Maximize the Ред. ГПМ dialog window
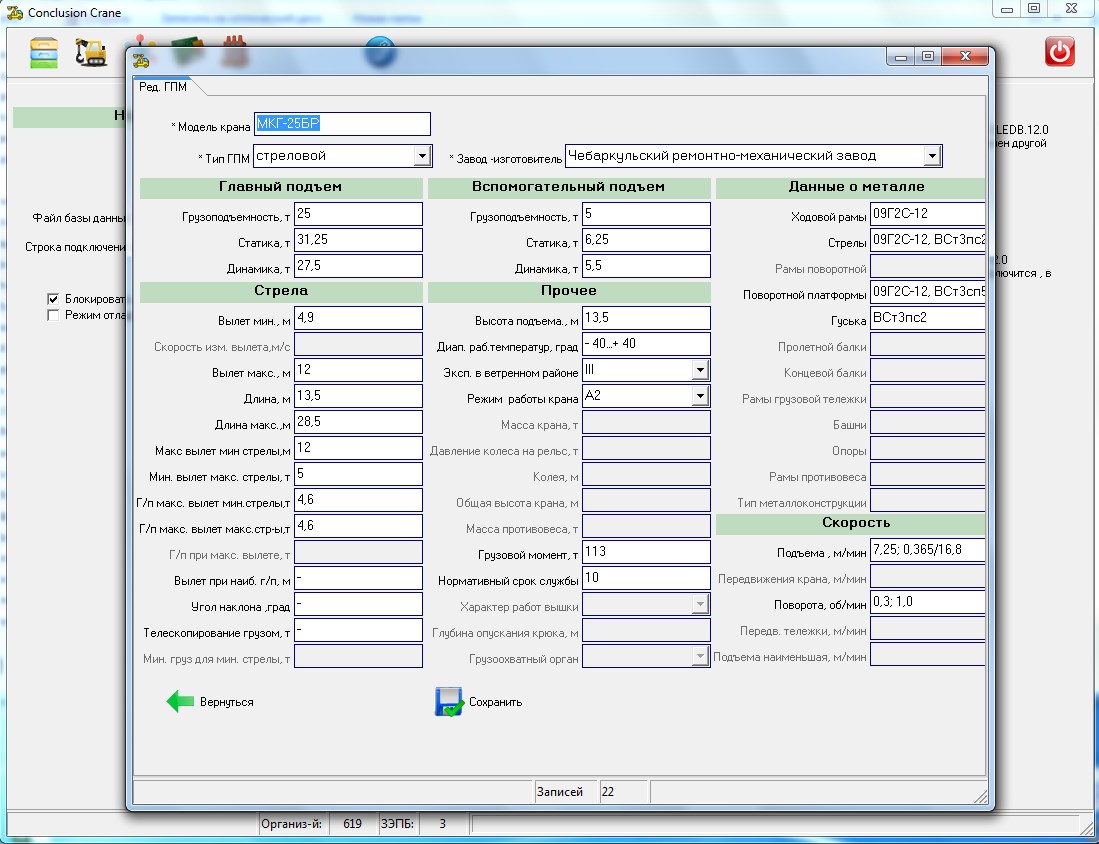 [x=928, y=57]
